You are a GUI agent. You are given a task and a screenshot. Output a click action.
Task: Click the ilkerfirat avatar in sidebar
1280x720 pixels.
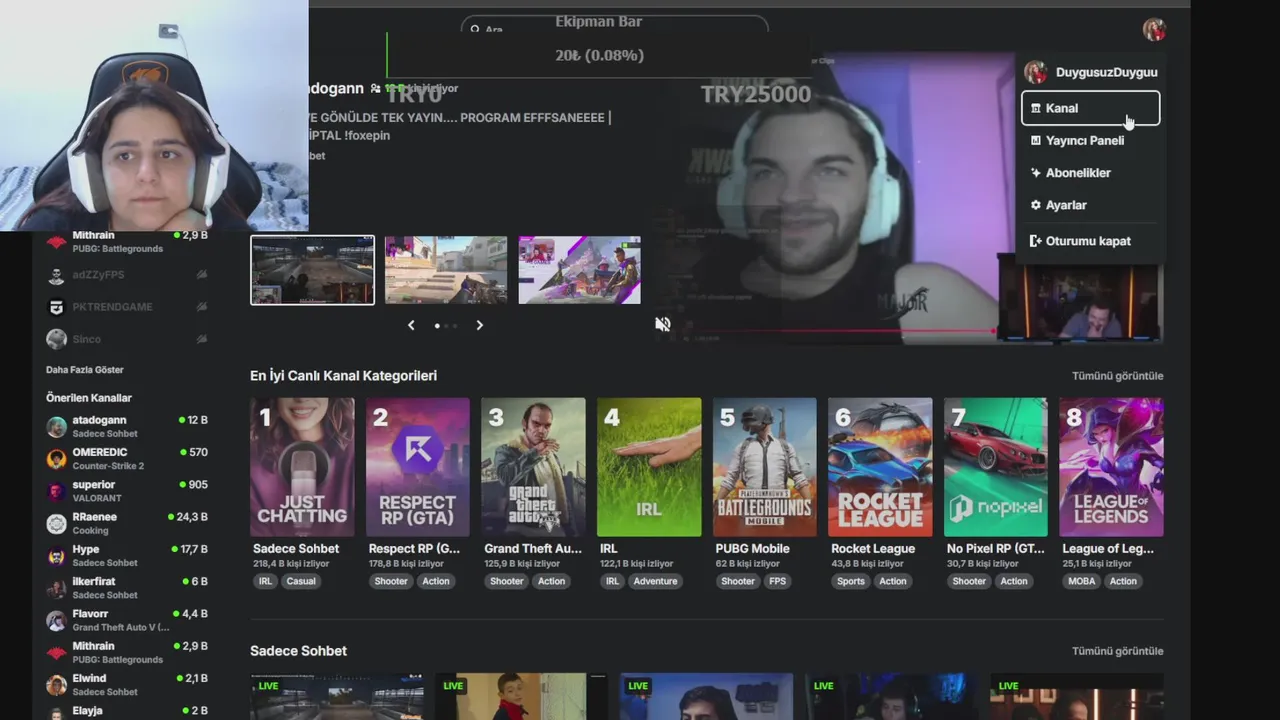[x=57, y=588]
